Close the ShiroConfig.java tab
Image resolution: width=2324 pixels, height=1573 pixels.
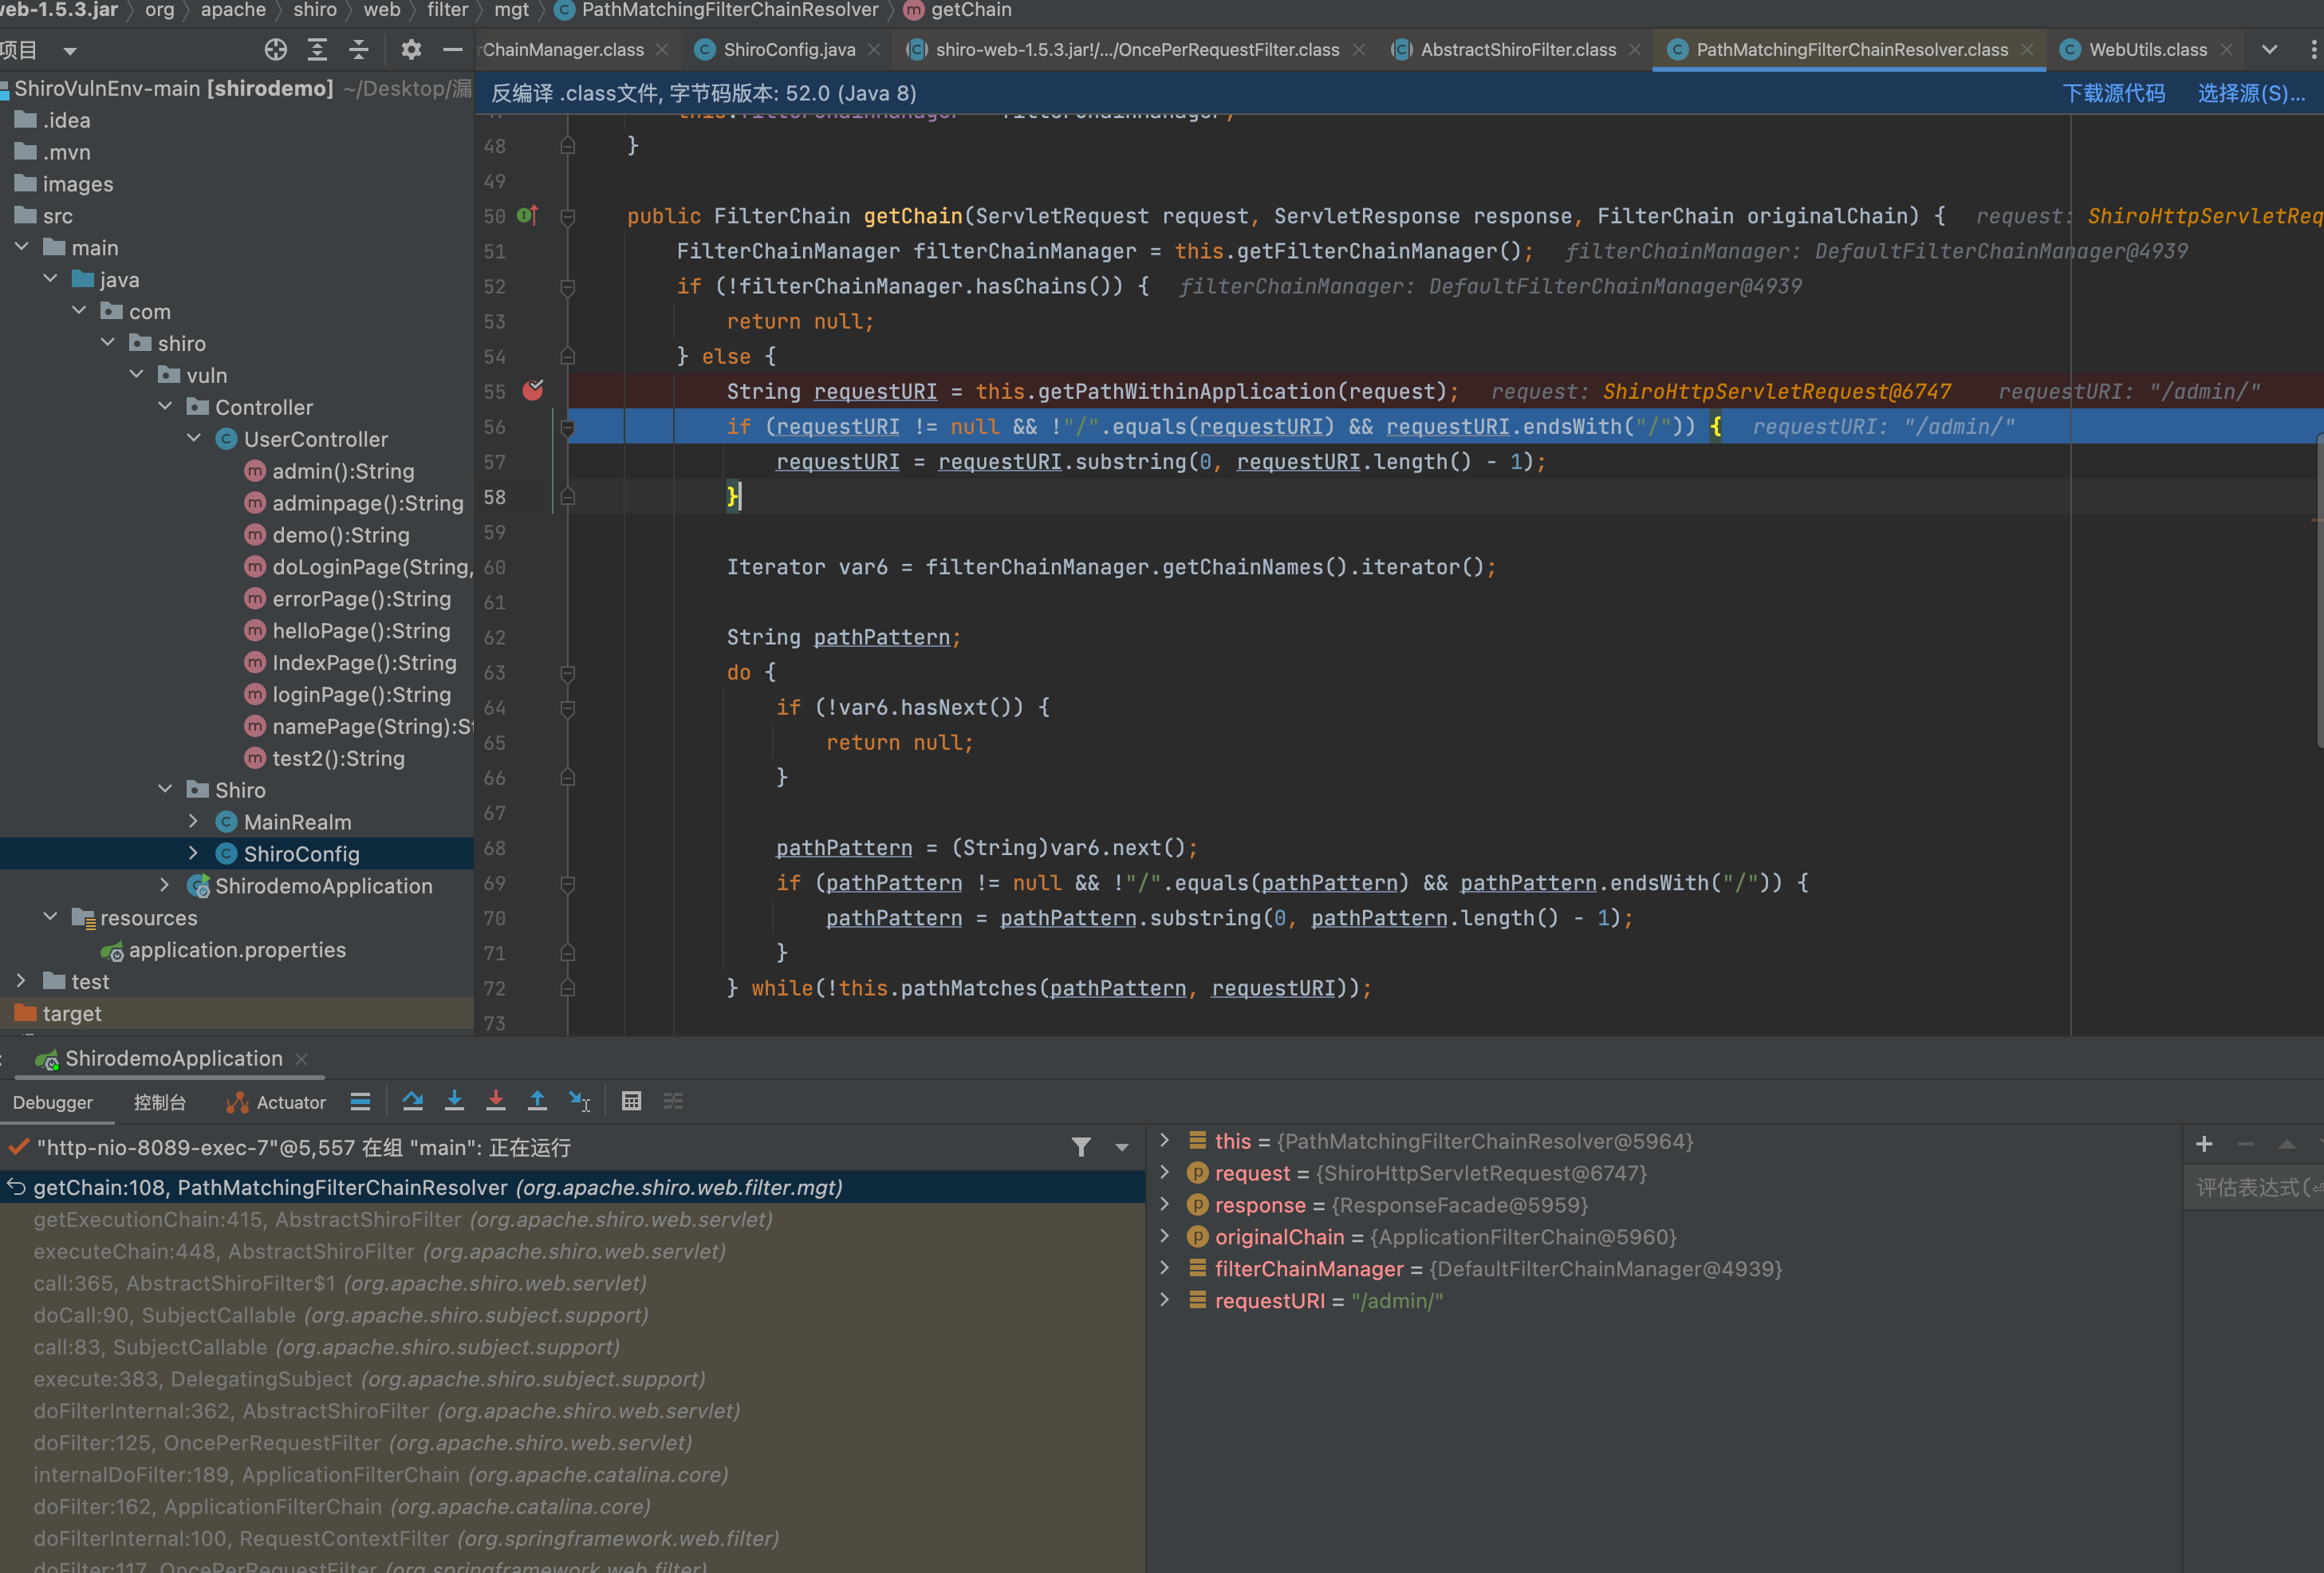[874, 49]
